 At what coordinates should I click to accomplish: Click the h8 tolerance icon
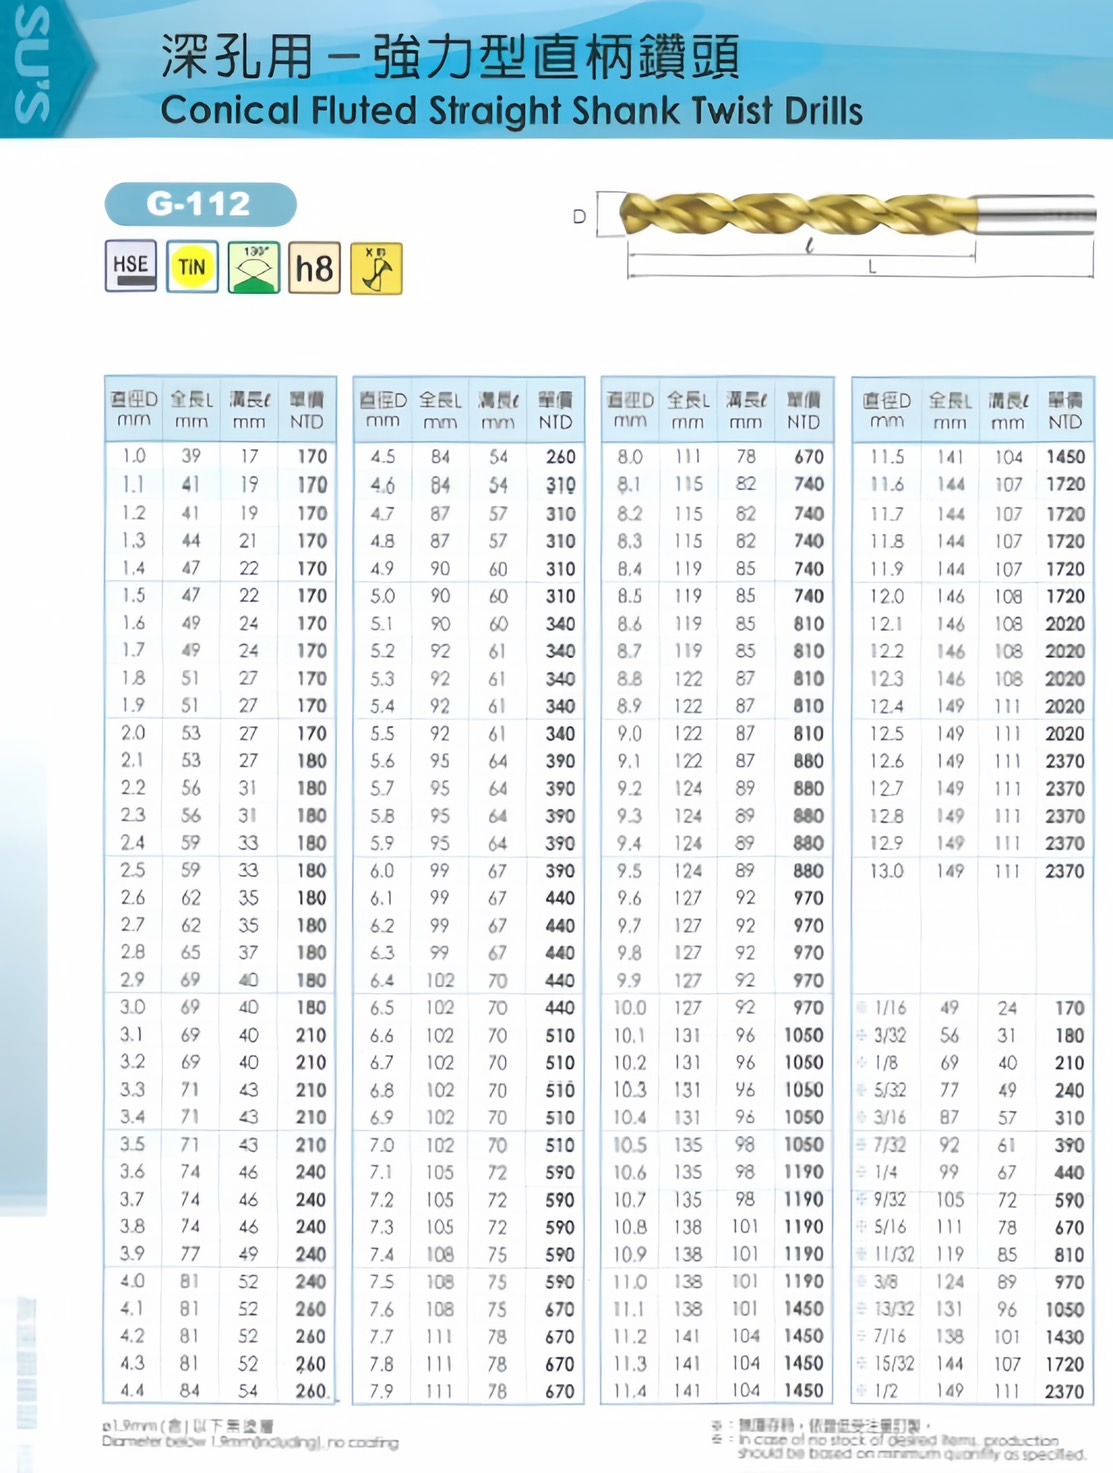tap(315, 268)
